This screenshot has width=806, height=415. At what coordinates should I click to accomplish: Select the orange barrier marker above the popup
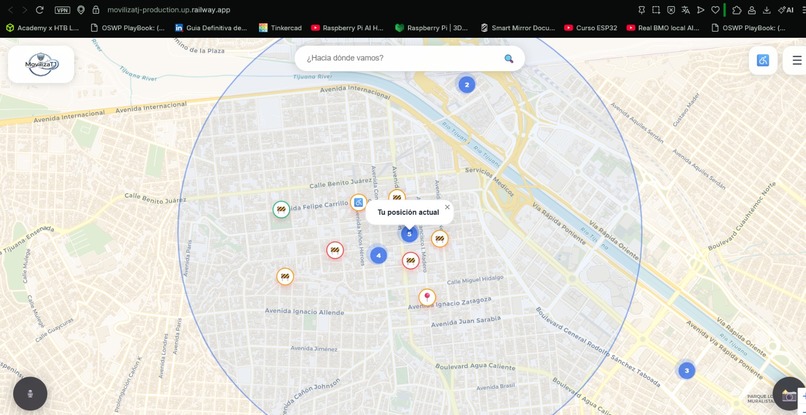point(397,196)
